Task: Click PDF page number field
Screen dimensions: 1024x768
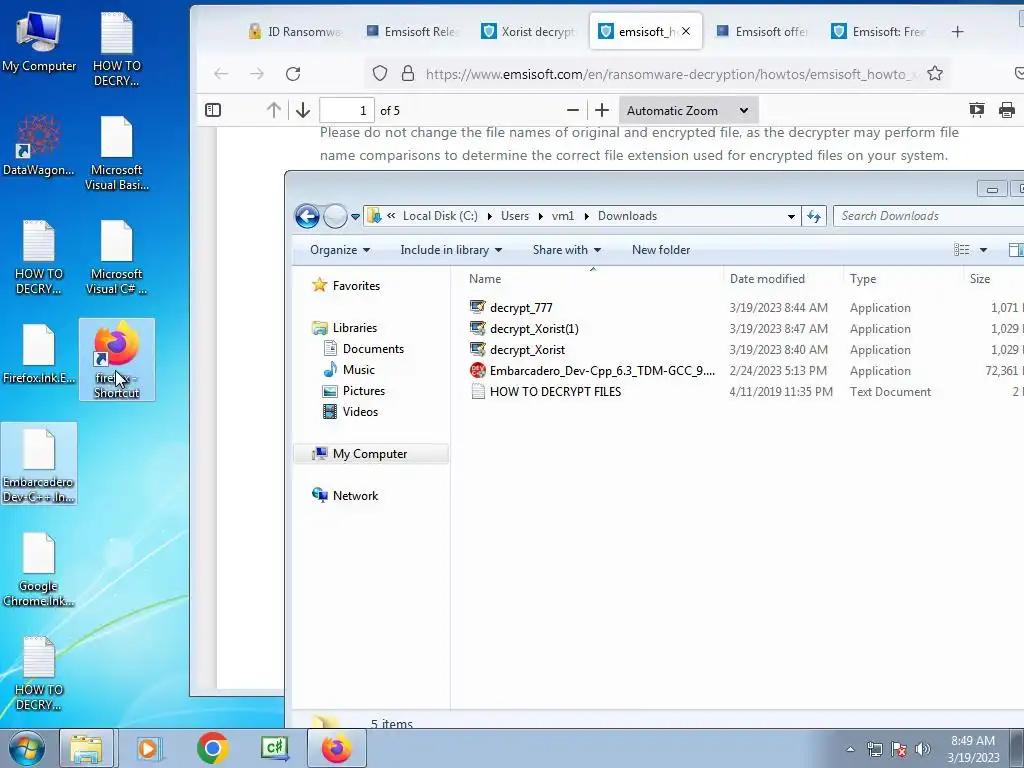Action: [347, 110]
